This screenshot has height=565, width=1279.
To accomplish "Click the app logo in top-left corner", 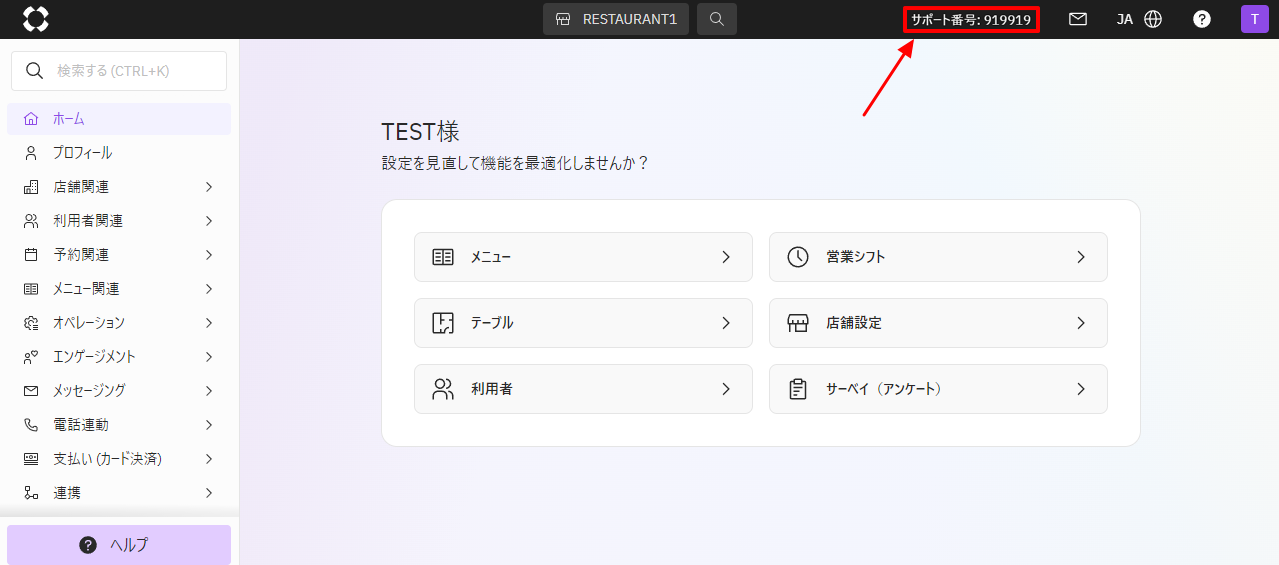I will (x=35, y=19).
